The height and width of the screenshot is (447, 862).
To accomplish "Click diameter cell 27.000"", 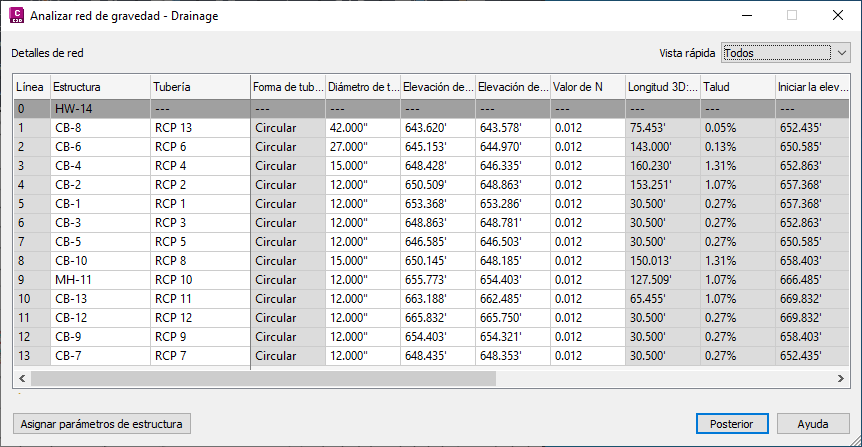I will pyautogui.click(x=363, y=147).
